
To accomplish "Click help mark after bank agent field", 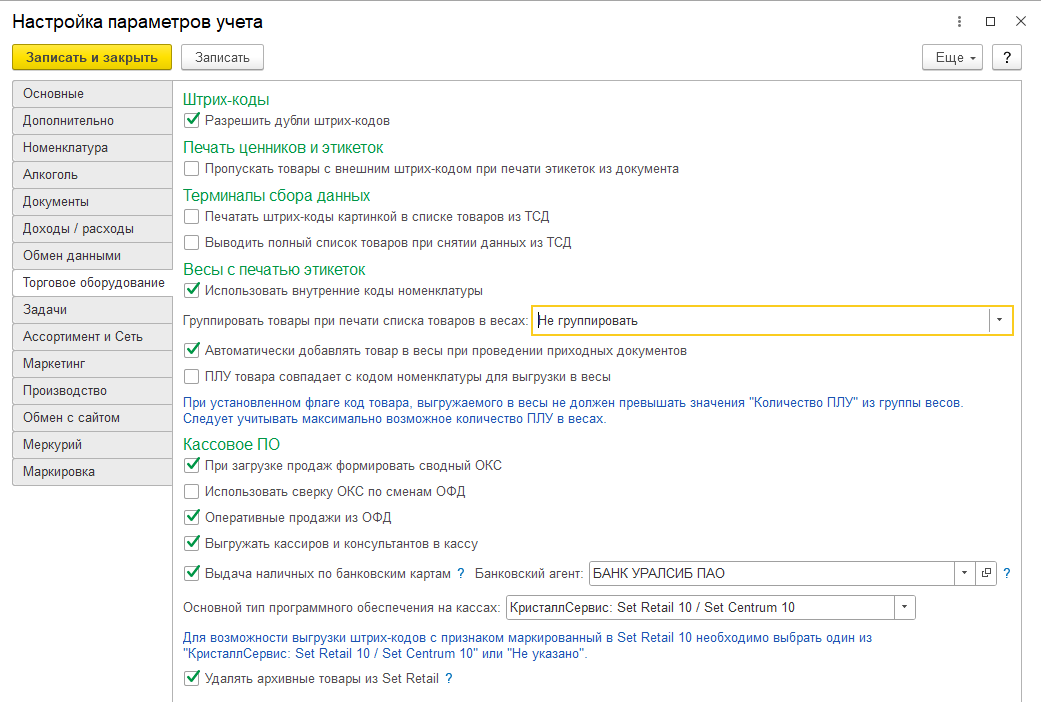I will (1007, 573).
